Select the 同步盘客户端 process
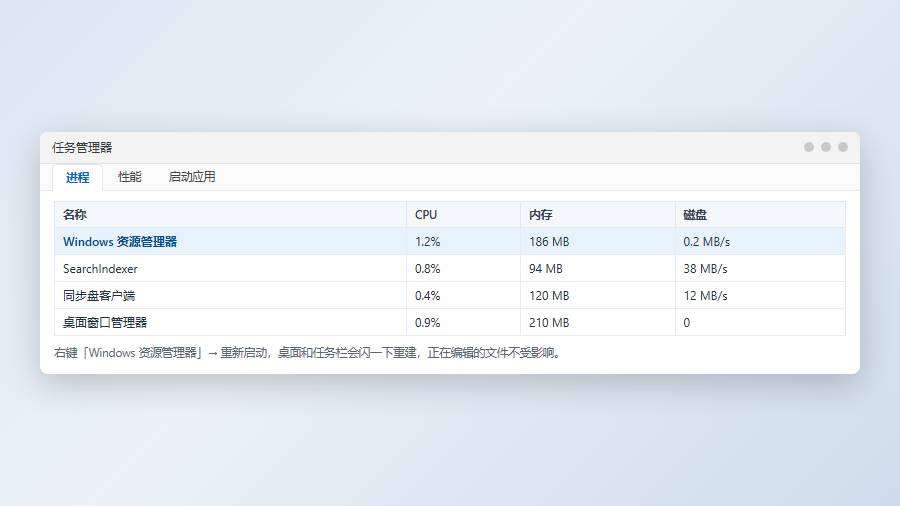This screenshot has width=900, height=506. (450, 295)
